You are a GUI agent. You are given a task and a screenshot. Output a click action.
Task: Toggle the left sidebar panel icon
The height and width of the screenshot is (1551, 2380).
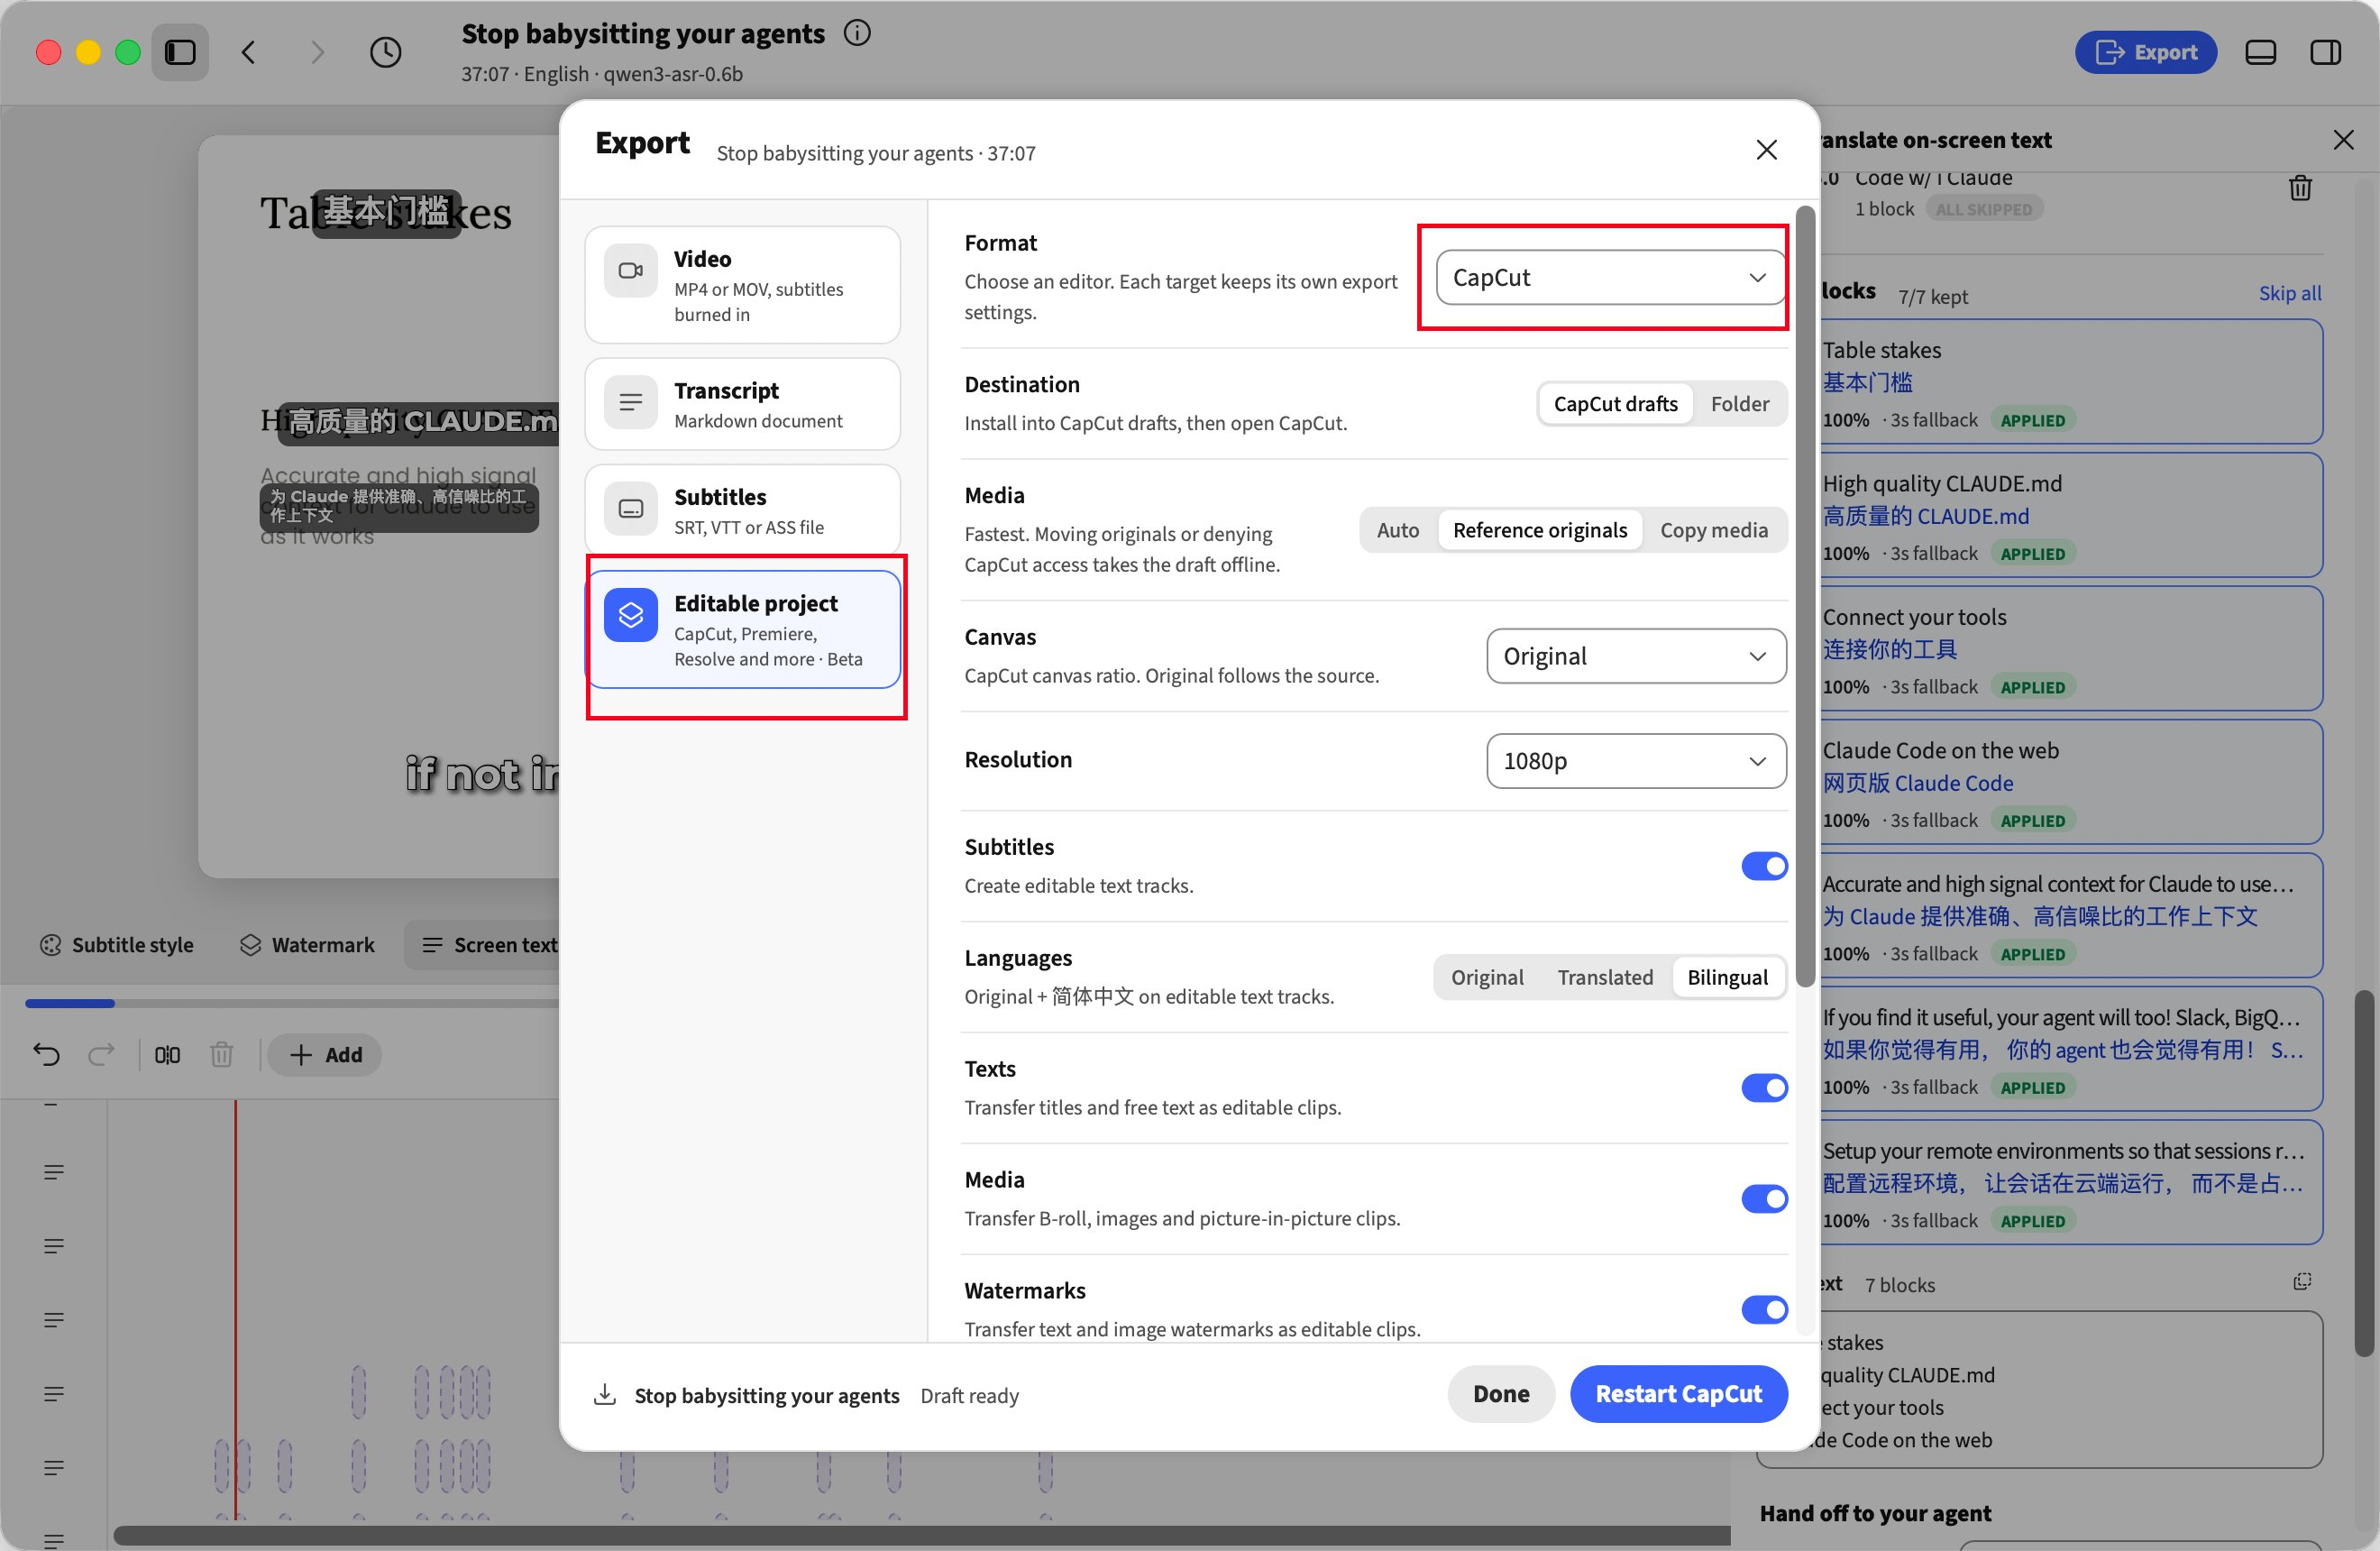(180, 52)
